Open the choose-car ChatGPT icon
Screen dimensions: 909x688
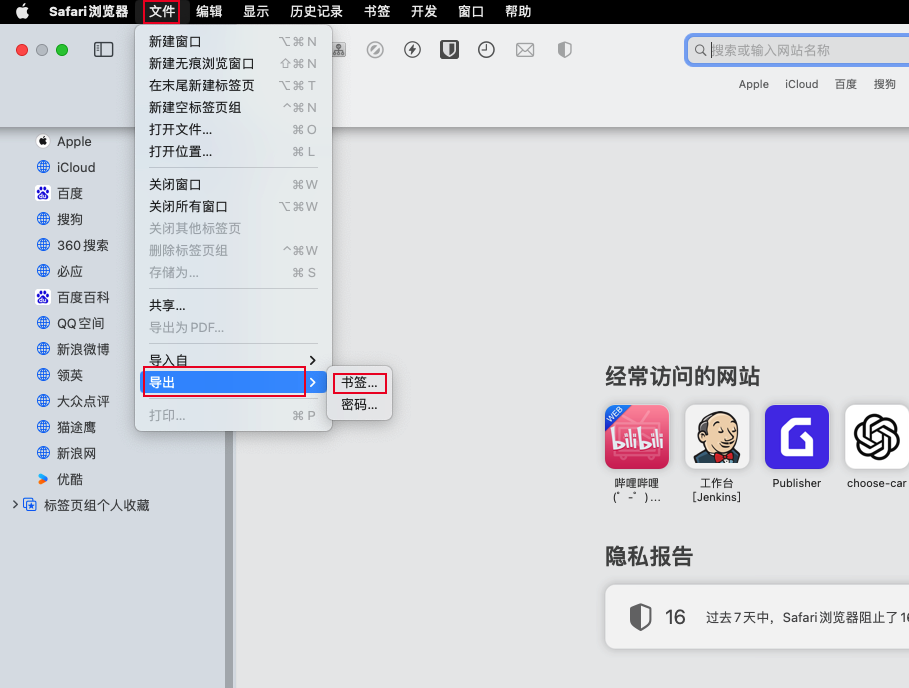876,437
